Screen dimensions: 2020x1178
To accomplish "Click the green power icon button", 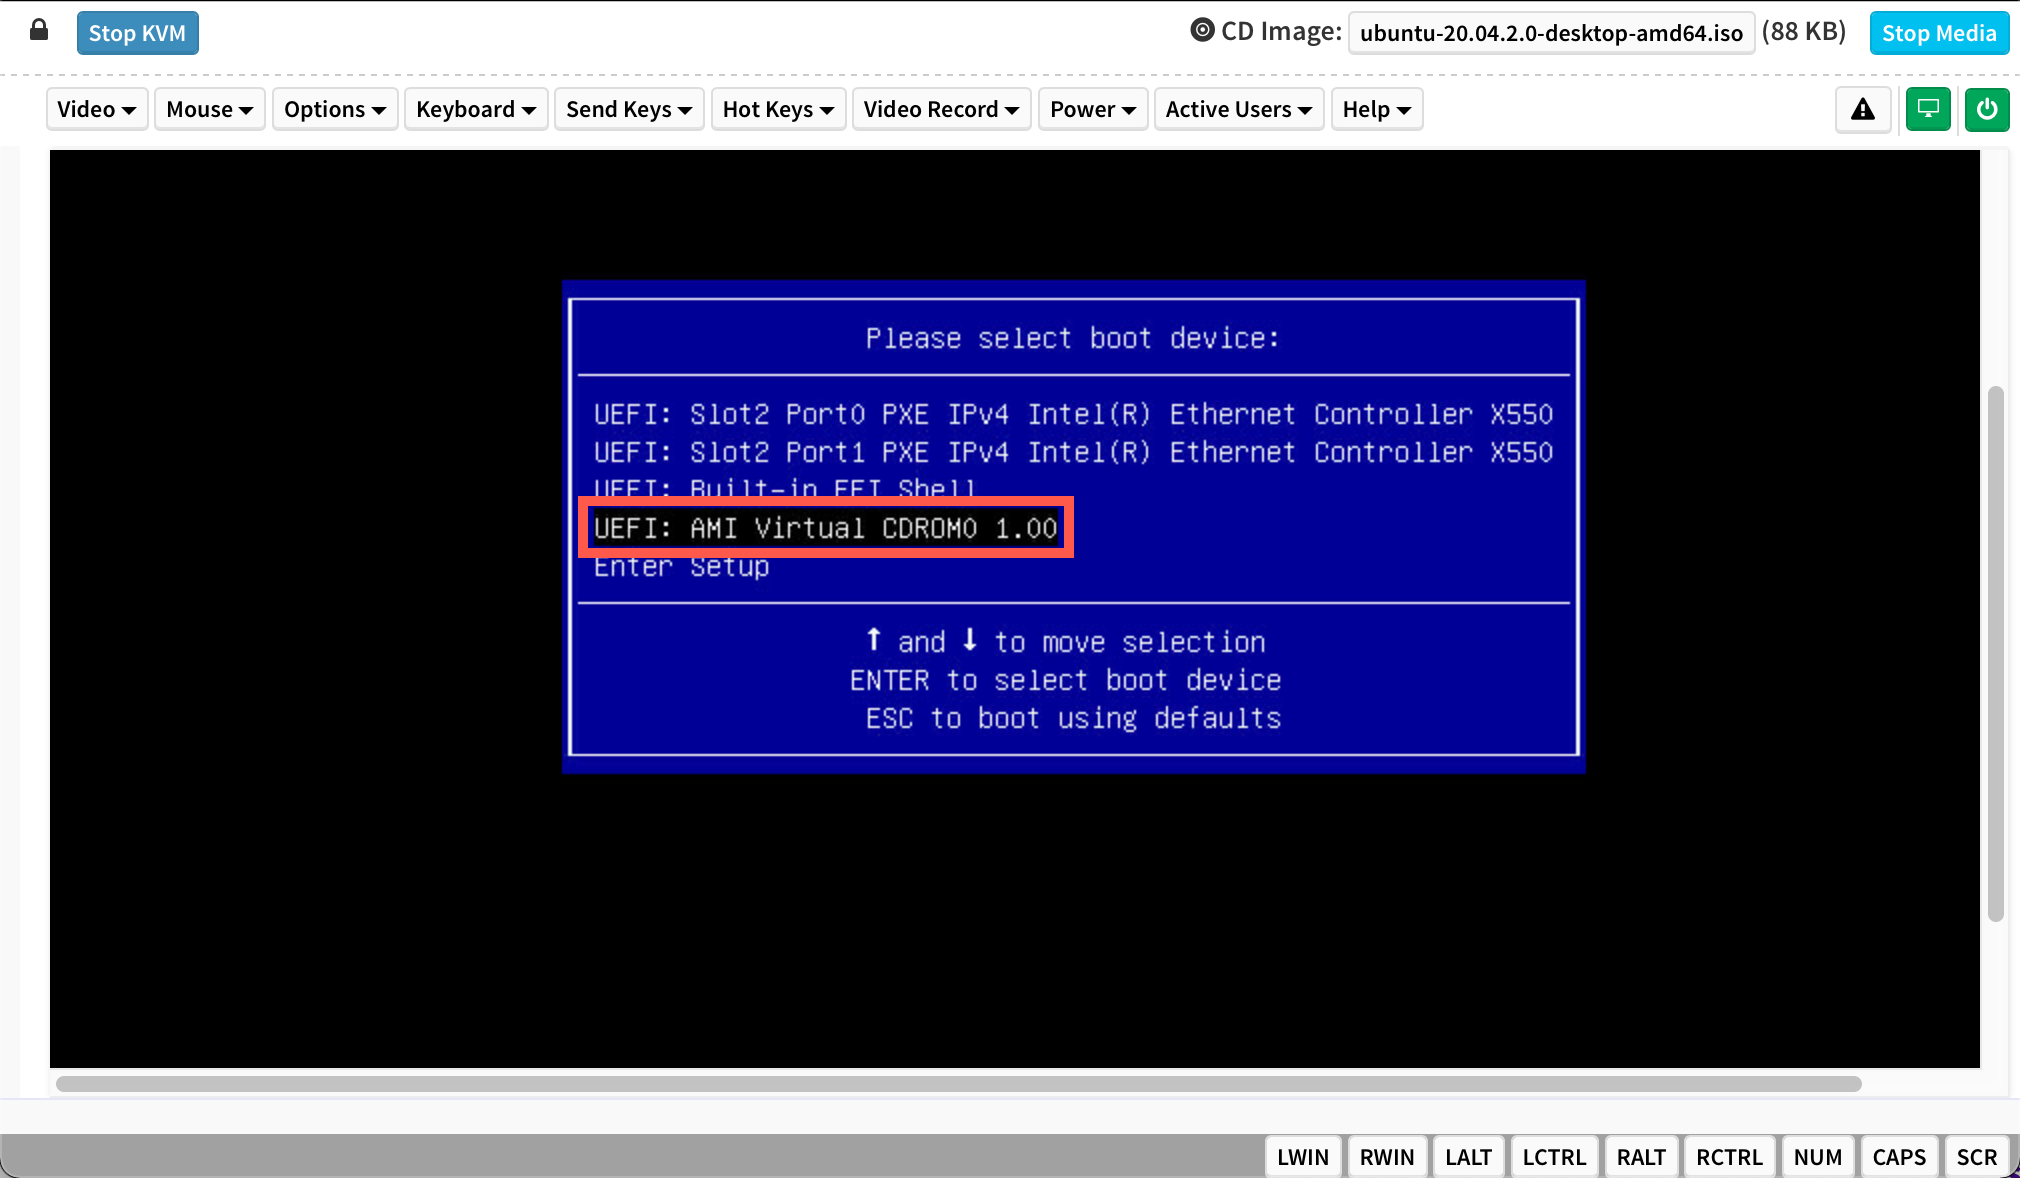I will (1986, 109).
